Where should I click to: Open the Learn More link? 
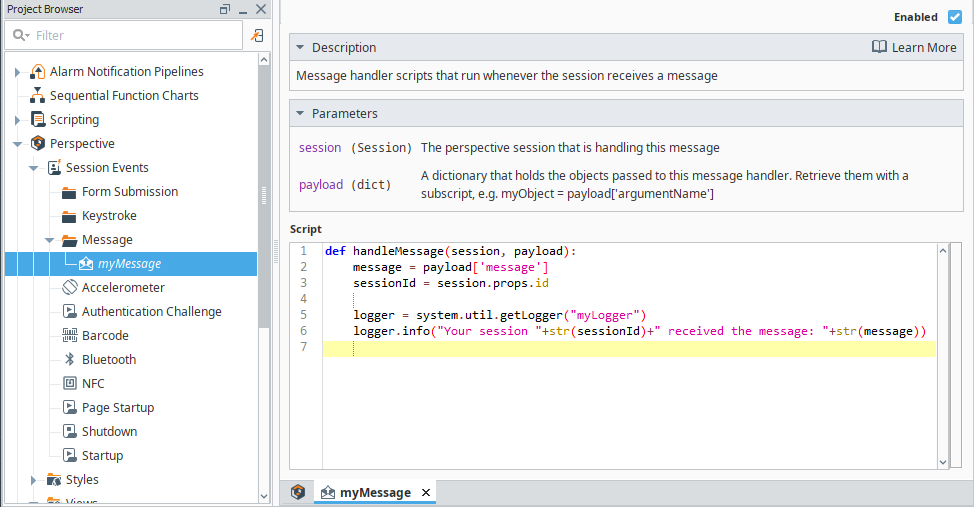click(924, 47)
